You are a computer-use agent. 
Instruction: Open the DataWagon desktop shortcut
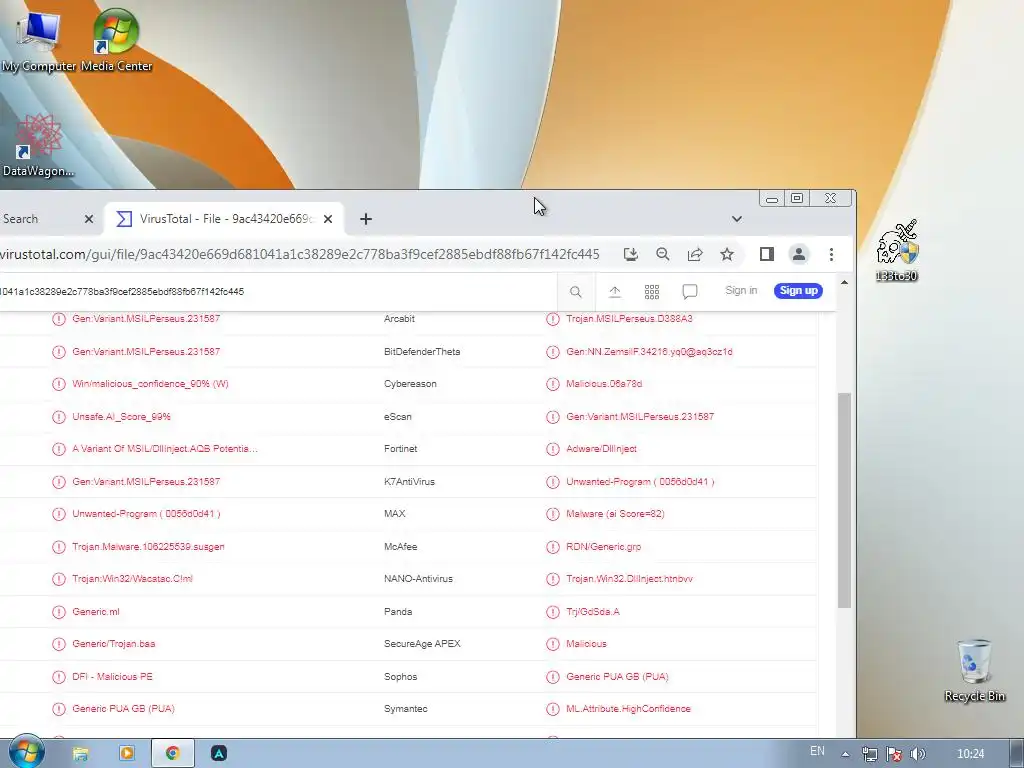click(x=38, y=145)
